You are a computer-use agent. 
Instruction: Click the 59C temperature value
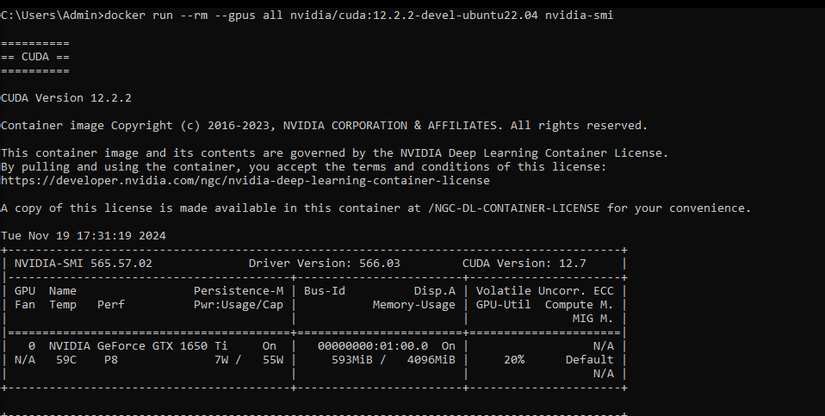(x=66, y=360)
